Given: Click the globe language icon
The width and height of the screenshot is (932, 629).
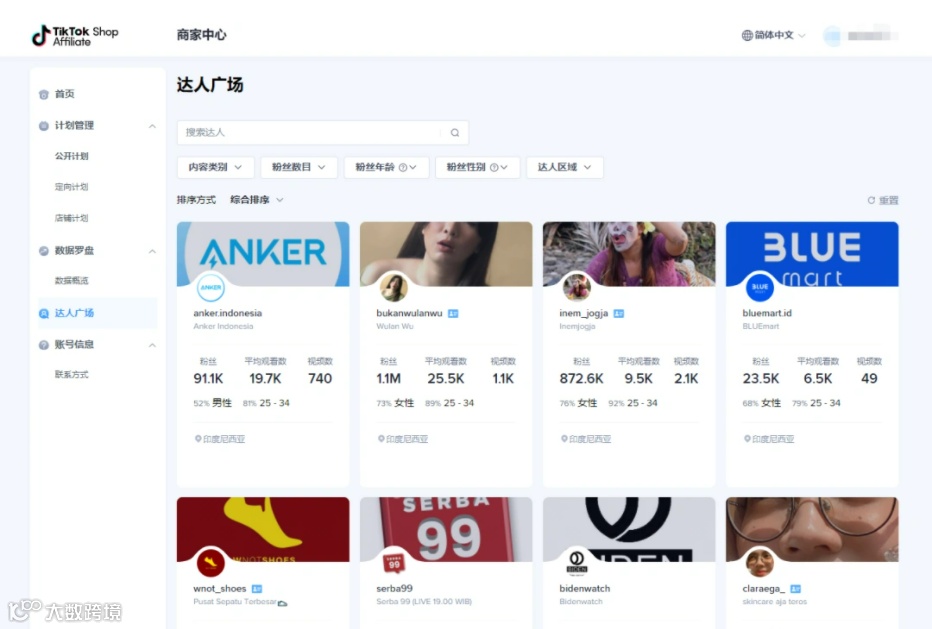Looking at the screenshot, I should pyautogui.click(x=747, y=35).
